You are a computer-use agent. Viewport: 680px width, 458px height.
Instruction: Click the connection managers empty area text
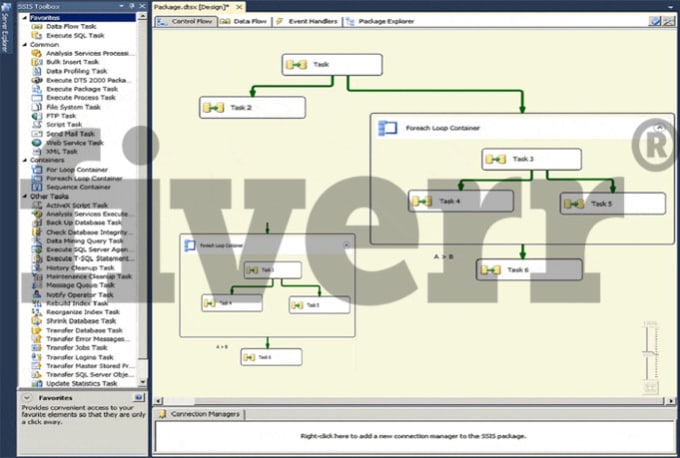coord(413,436)
